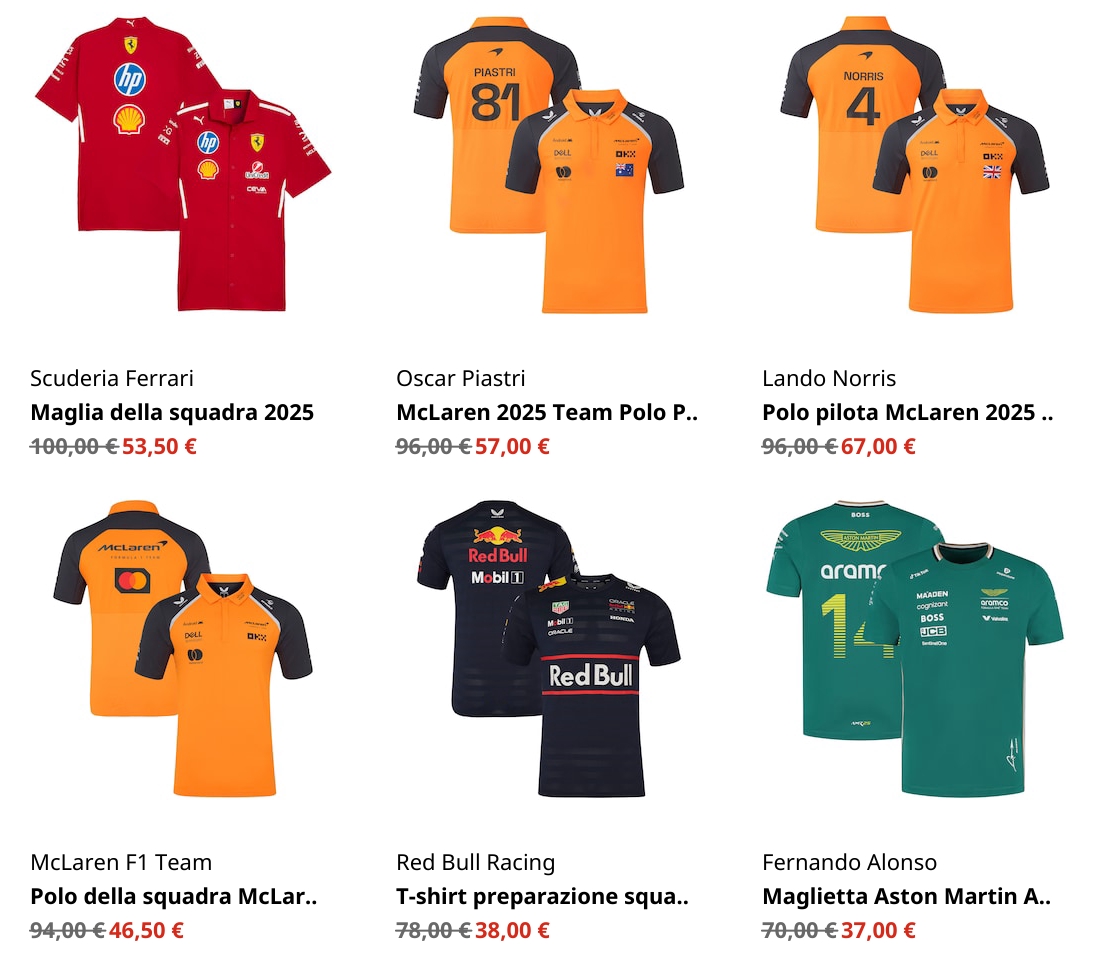Click the 'Maglietta Aston Martin A..' title
1100x968 pixels.
(x=906, y=896)
